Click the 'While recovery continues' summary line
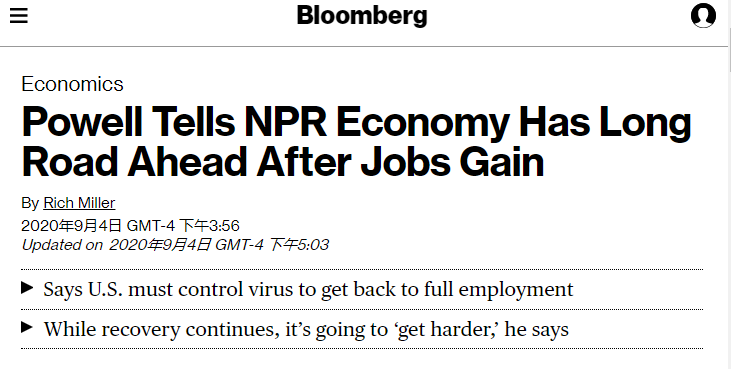731x369 pixels. [x=306, y=329]
